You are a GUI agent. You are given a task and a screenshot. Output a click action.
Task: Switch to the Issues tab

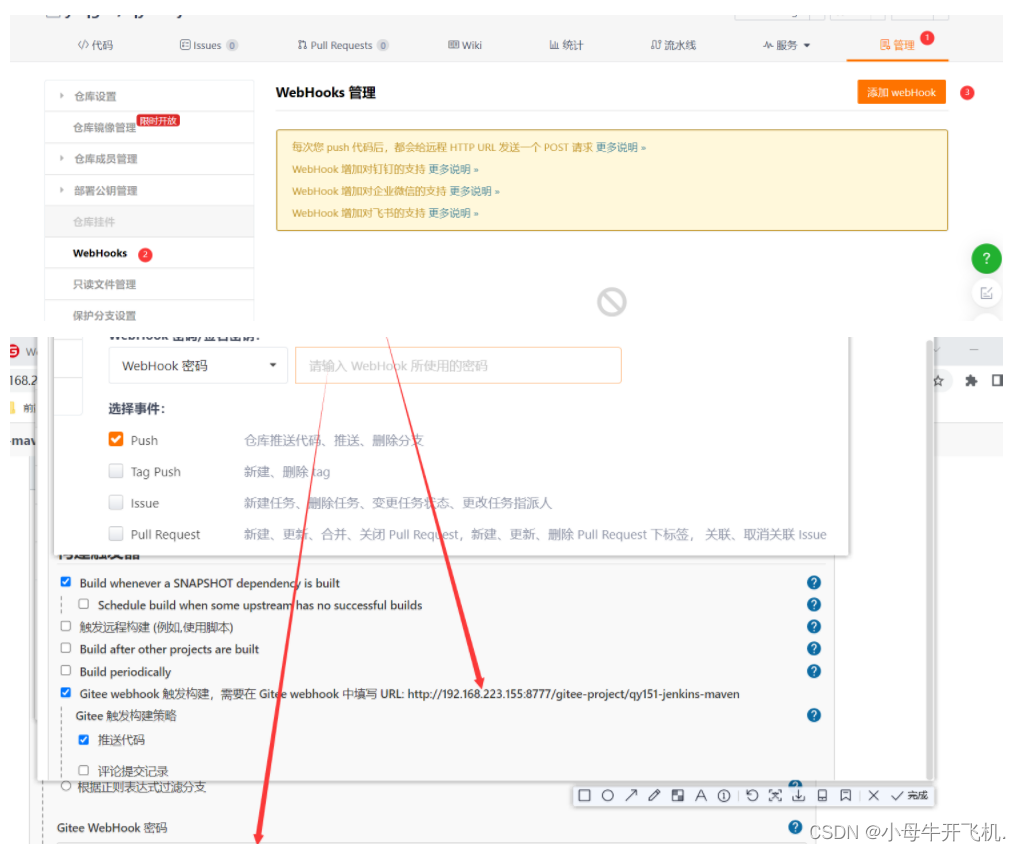[x=208, y=46]
